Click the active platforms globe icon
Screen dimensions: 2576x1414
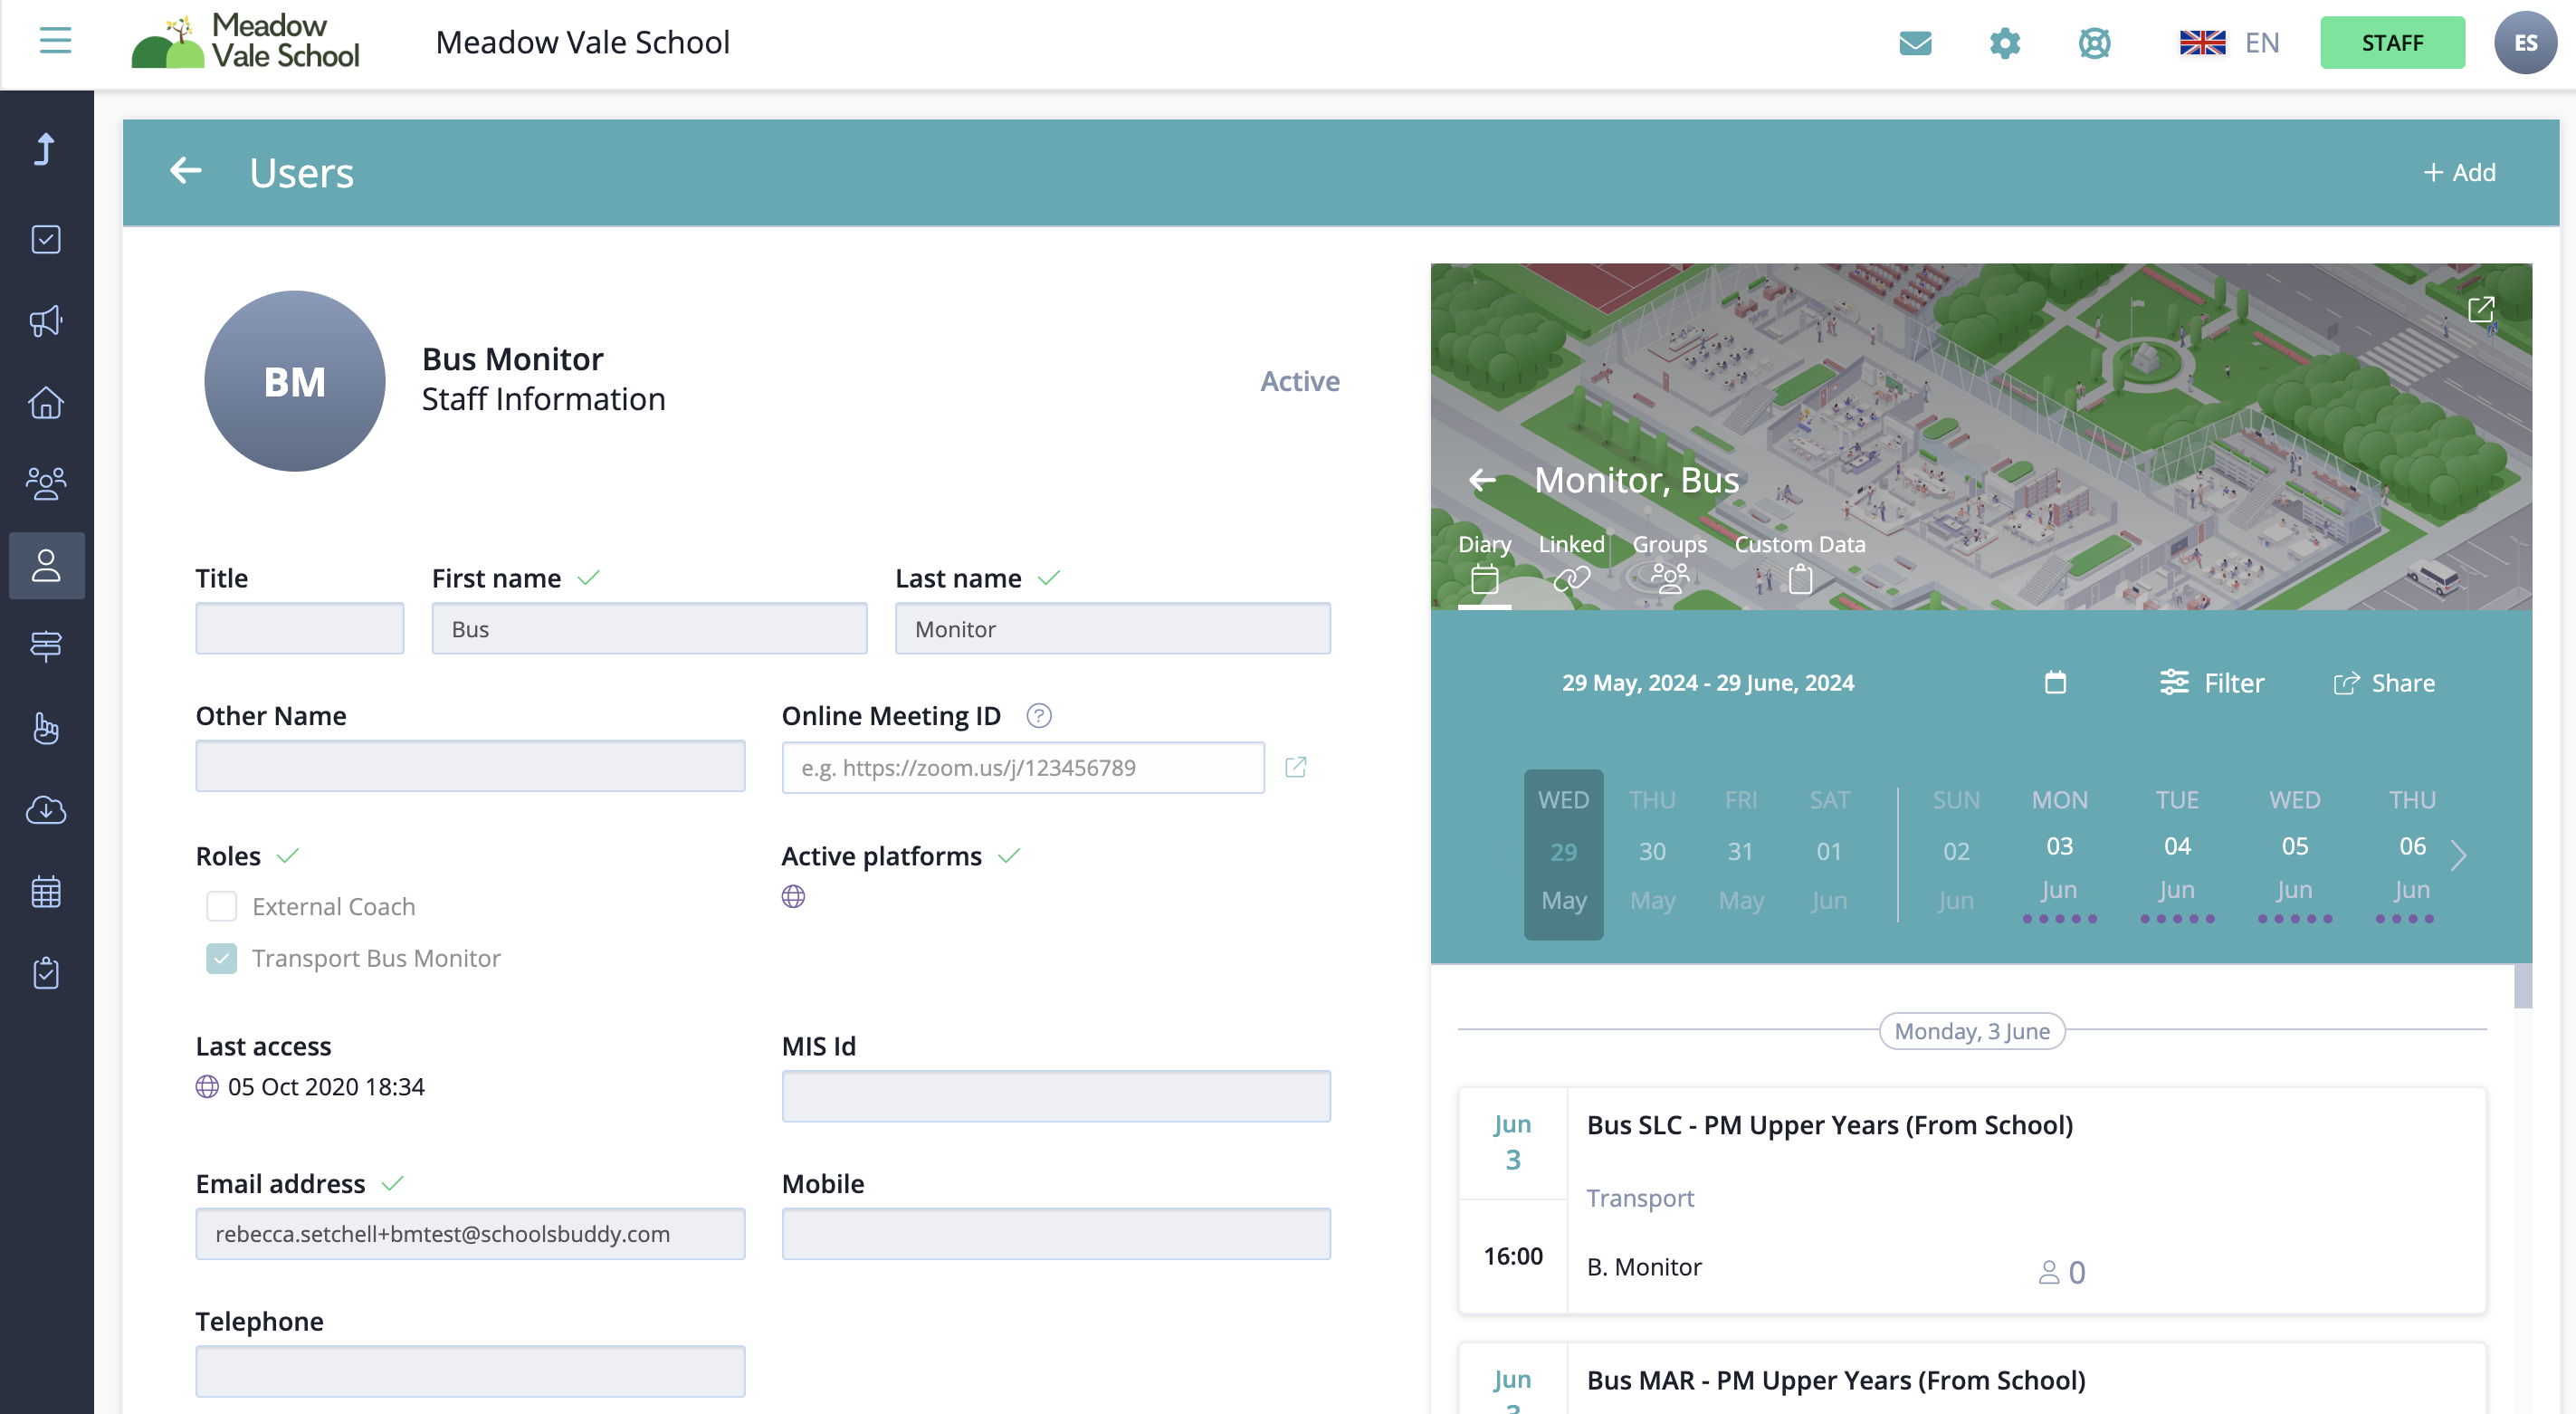point(793,897)
